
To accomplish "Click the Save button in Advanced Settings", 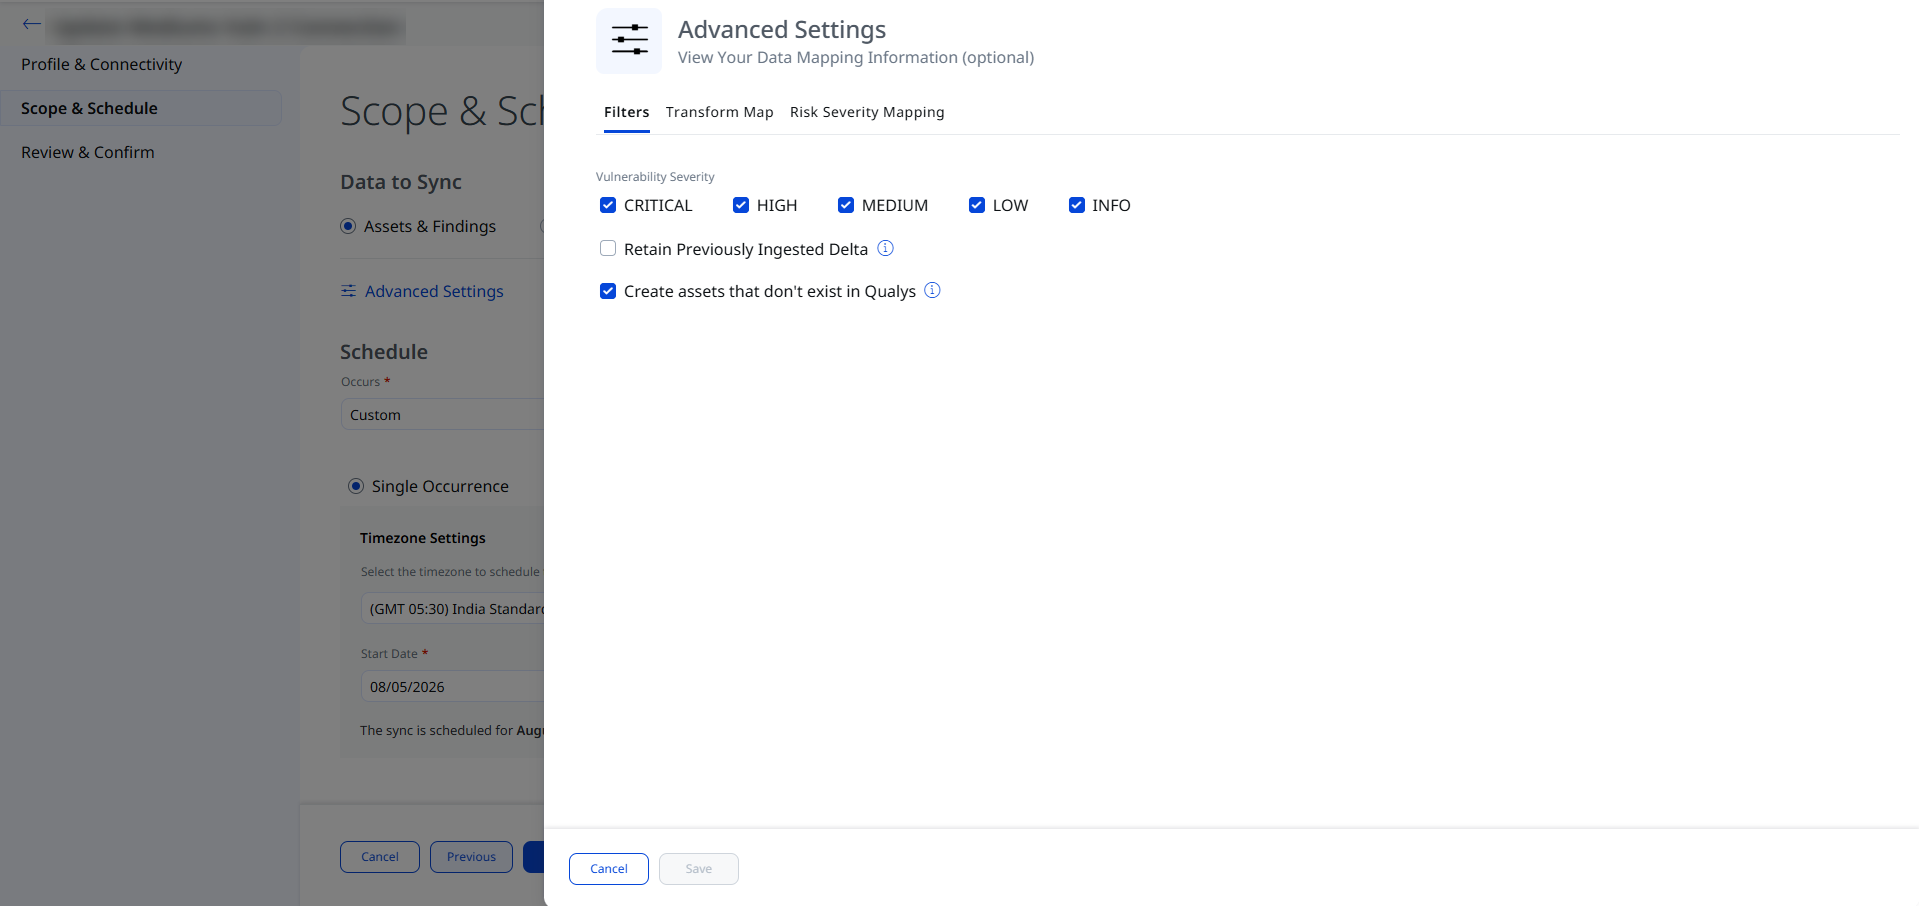I will coord(699,869).
